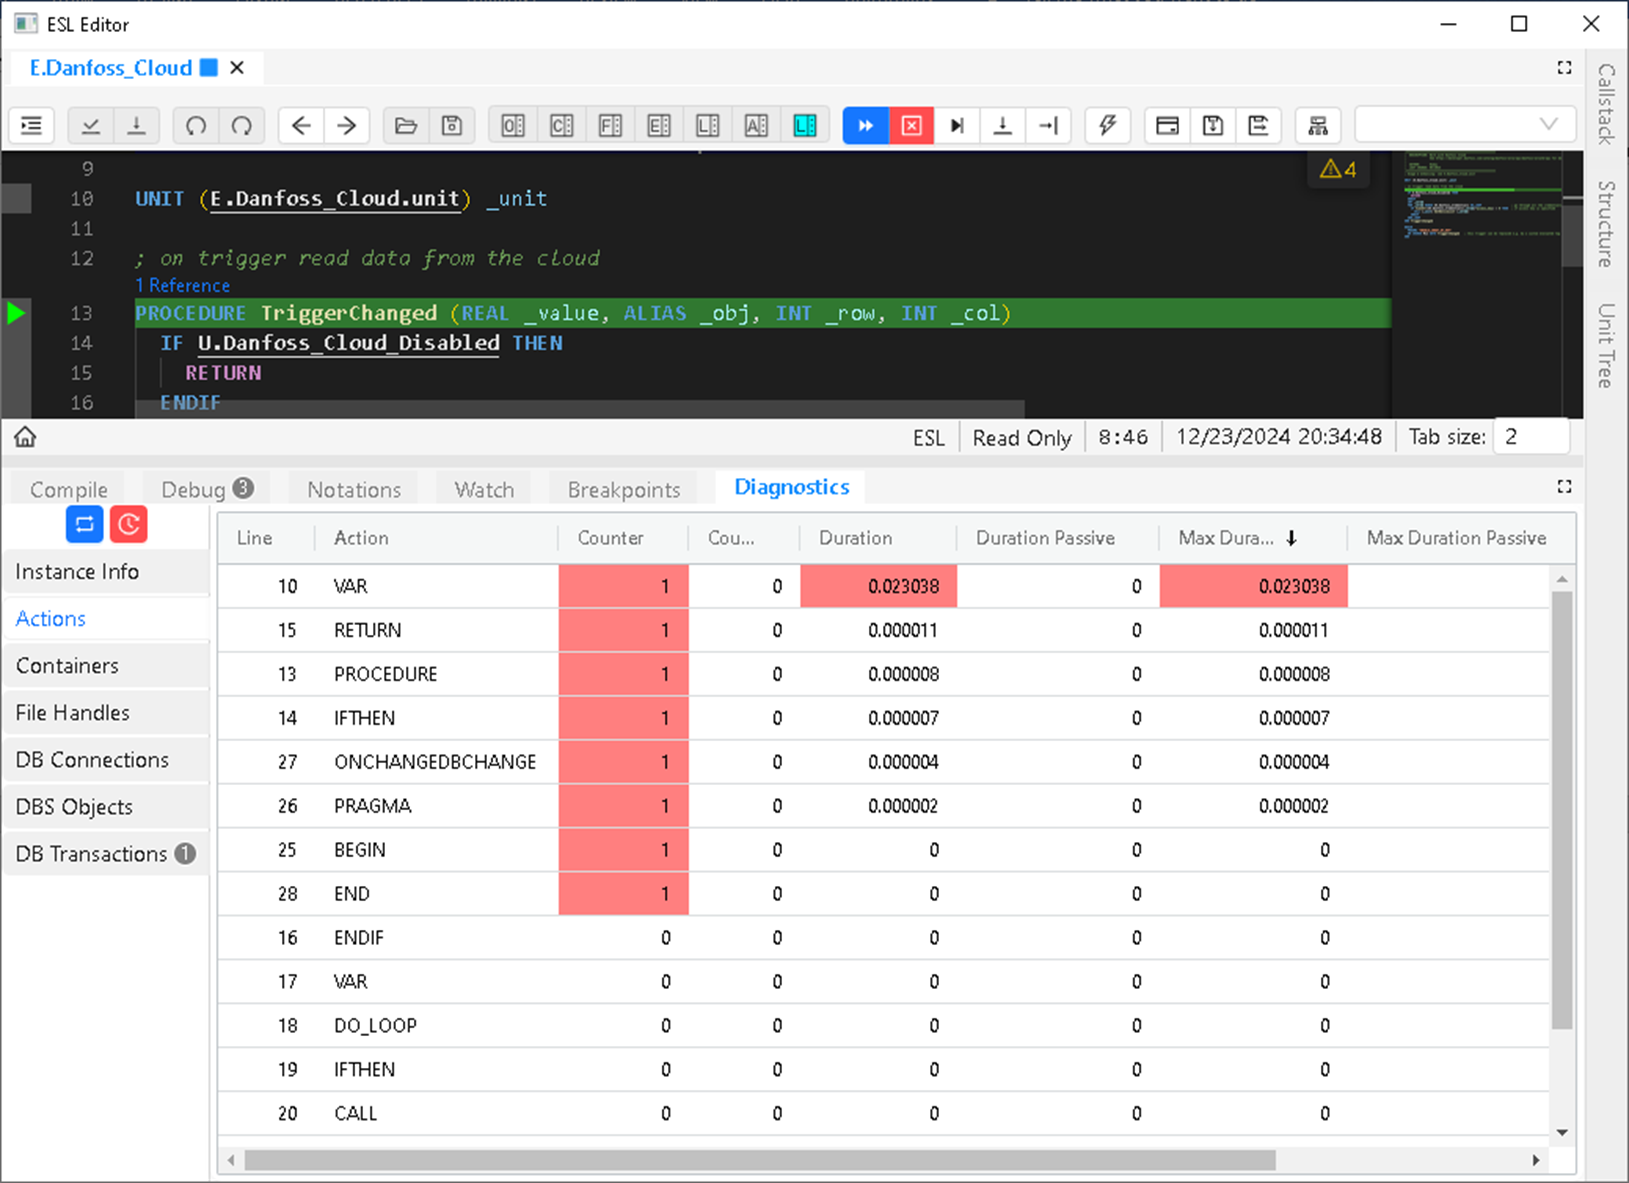Click the save disk icon

coord(452,126)
